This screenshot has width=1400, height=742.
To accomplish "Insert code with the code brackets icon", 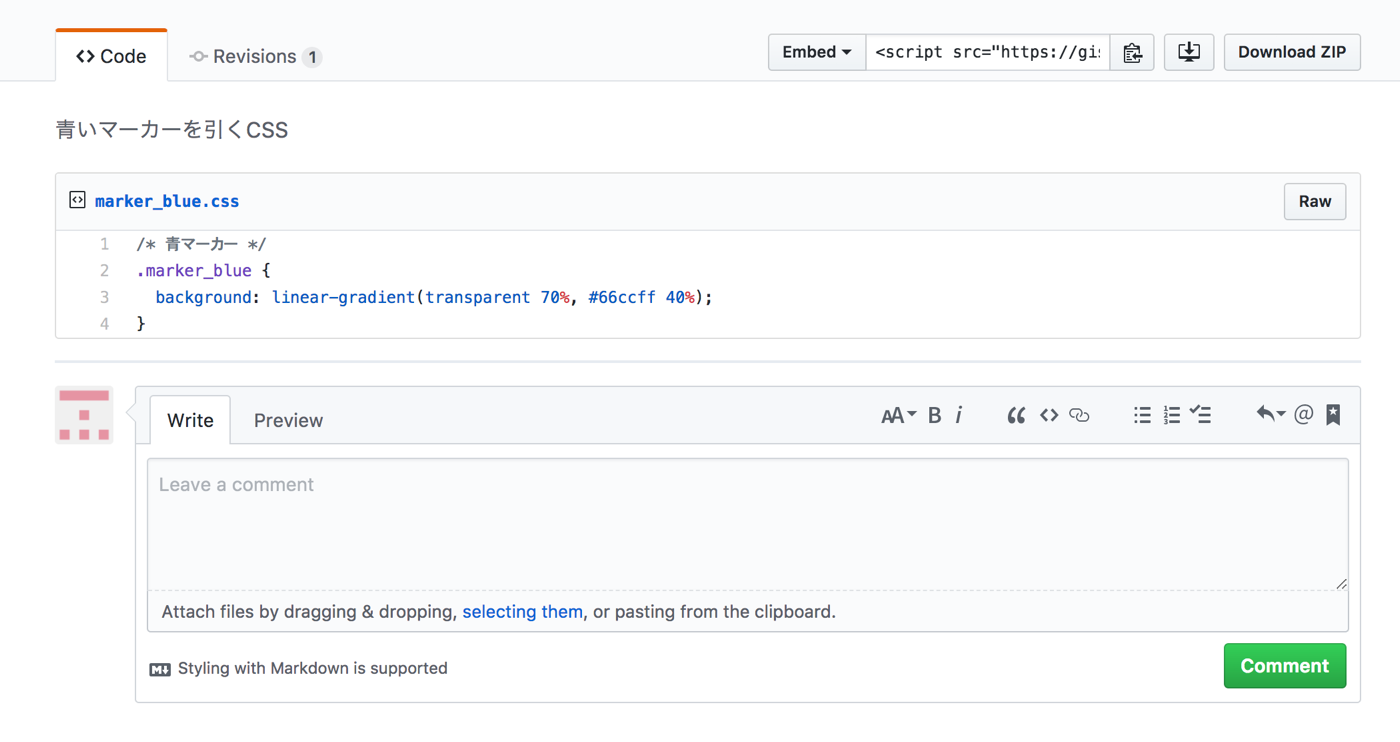I will [x=1048, y=415].
